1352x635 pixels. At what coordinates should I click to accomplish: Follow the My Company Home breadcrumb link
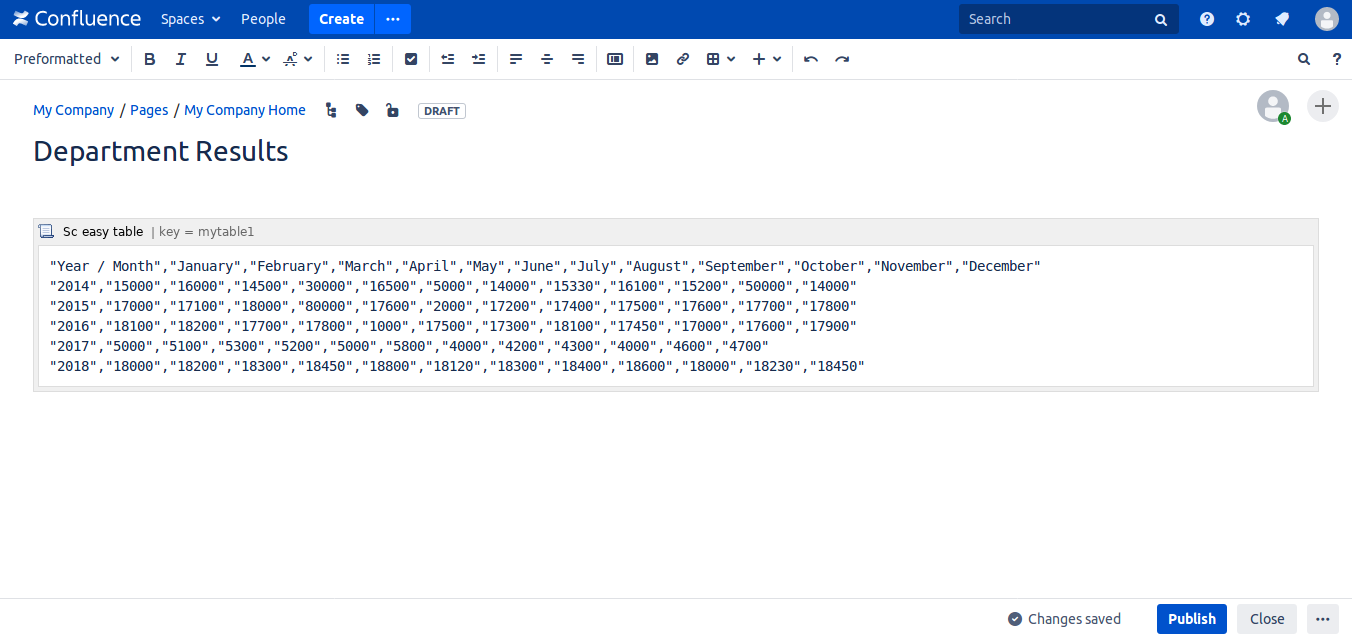[x=245, y=110]
